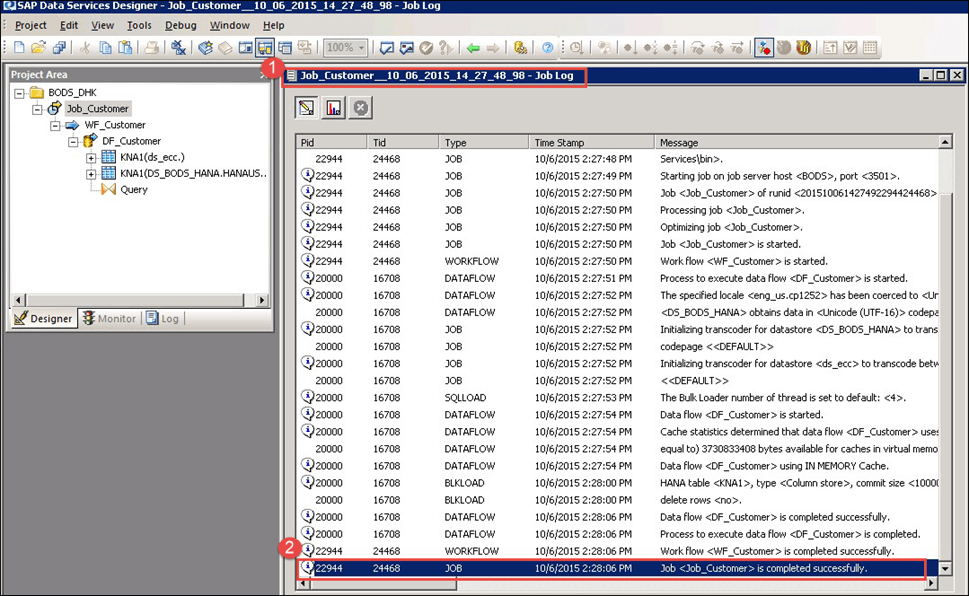969x596 pixels.
Task: Collapse the DF_Customer data flow node
Action: point(74,142)
